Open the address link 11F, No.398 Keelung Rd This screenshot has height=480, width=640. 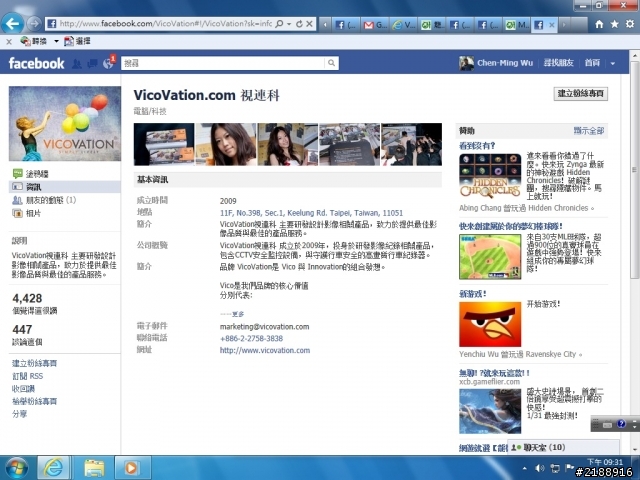click(x=311, y=213)
